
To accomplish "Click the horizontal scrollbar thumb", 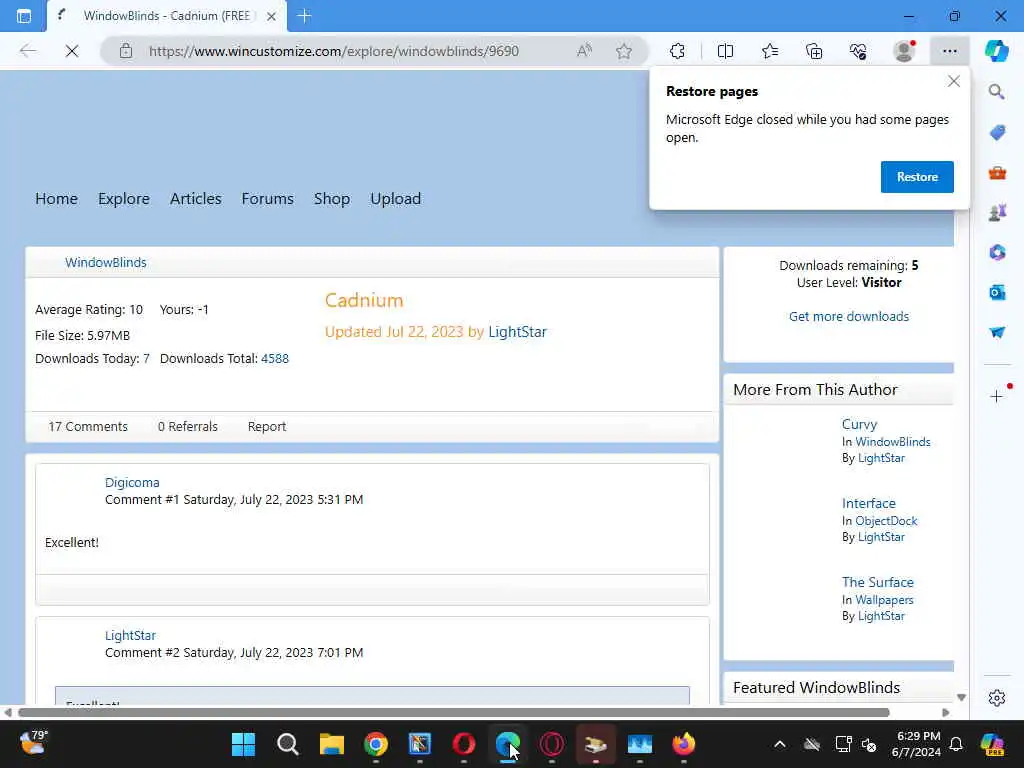I will click(x=454, y=712).
